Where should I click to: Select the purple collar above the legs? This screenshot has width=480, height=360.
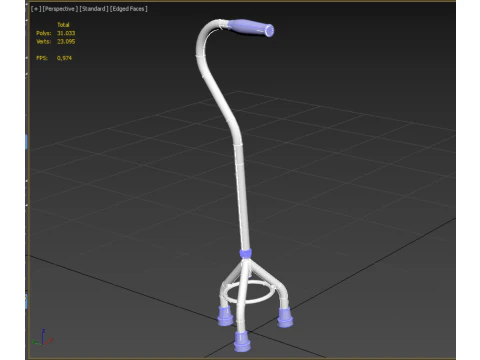(x=246, y=254)
